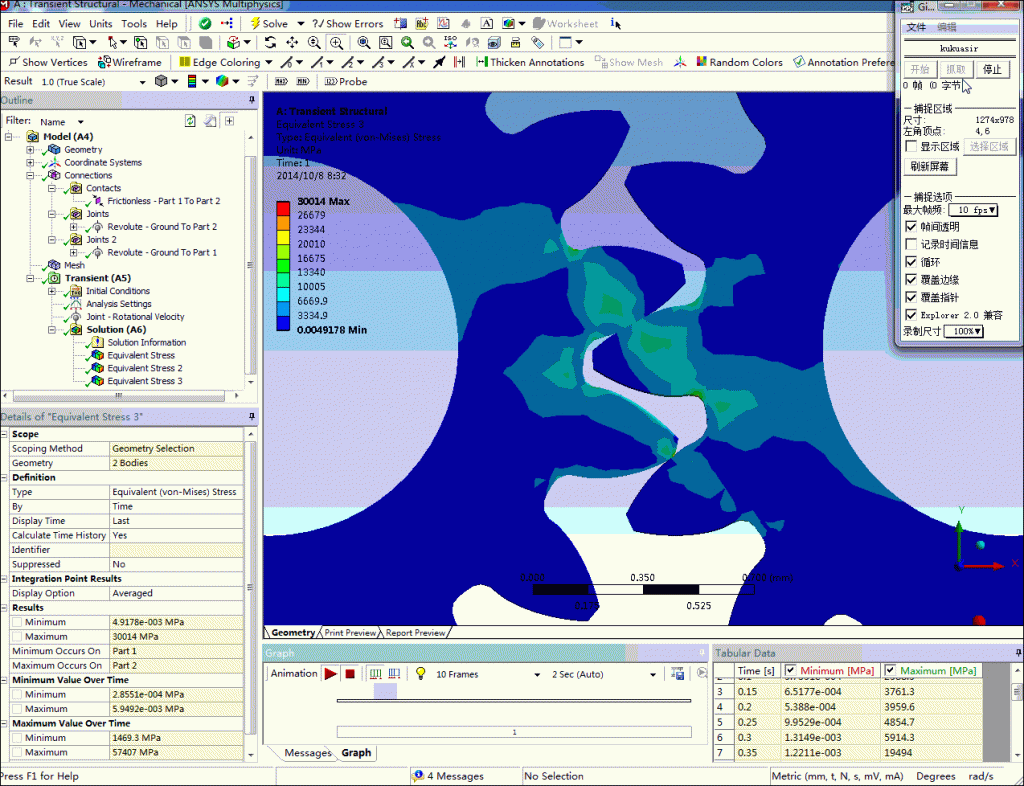Activate the Pan view tool
Viewport: 1024px width, 786px height.
292,43
